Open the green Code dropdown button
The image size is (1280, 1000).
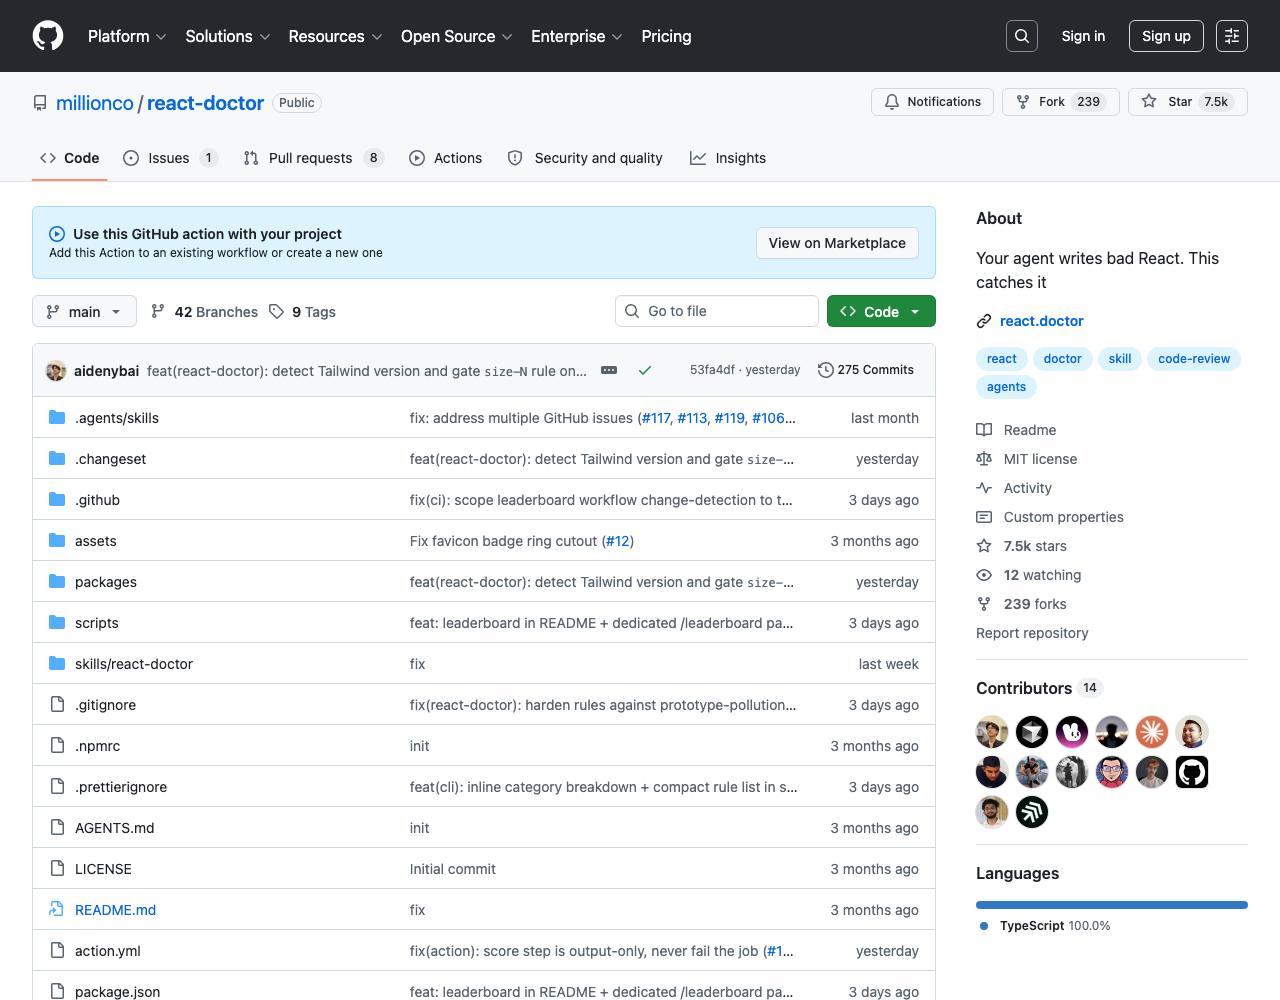(881, 312)
